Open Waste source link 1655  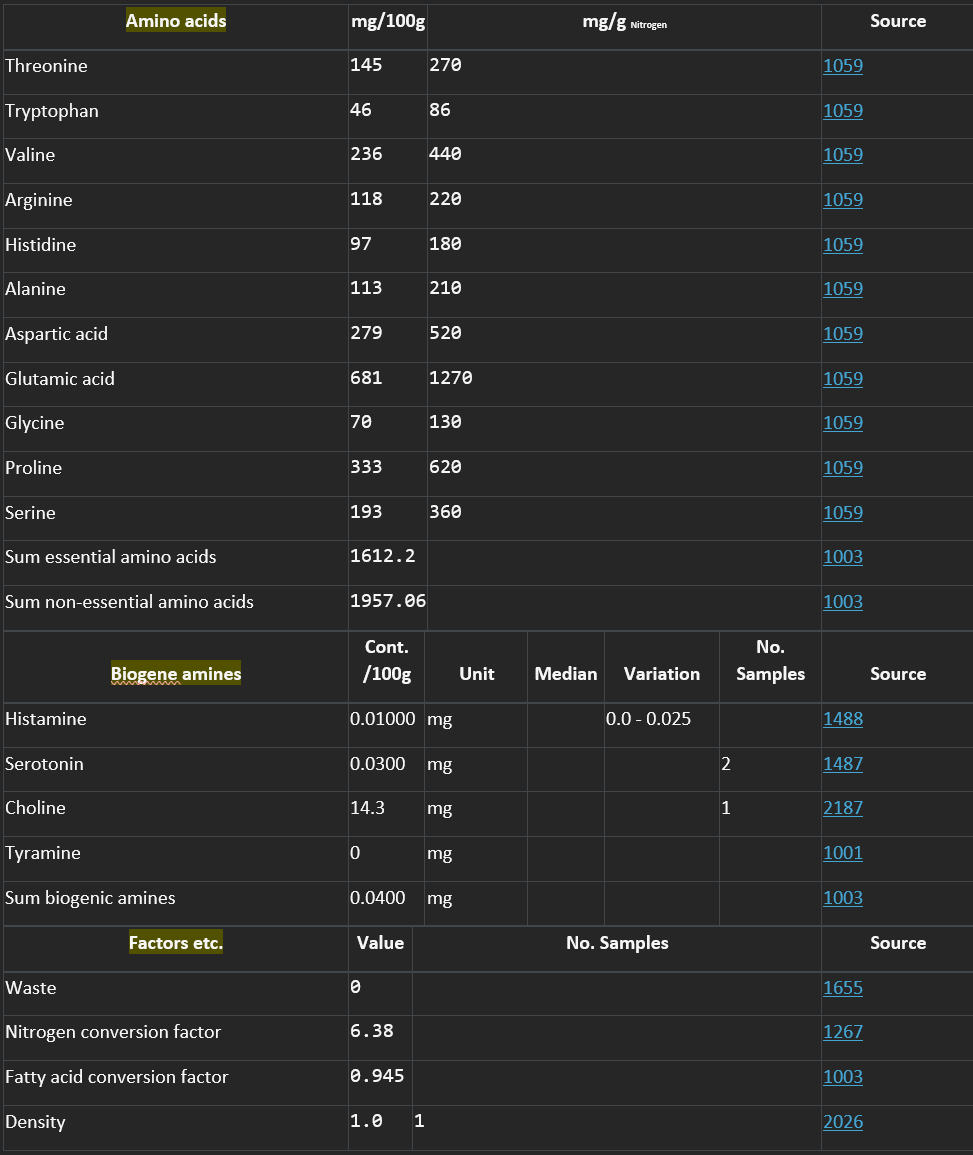coord(843,988)
